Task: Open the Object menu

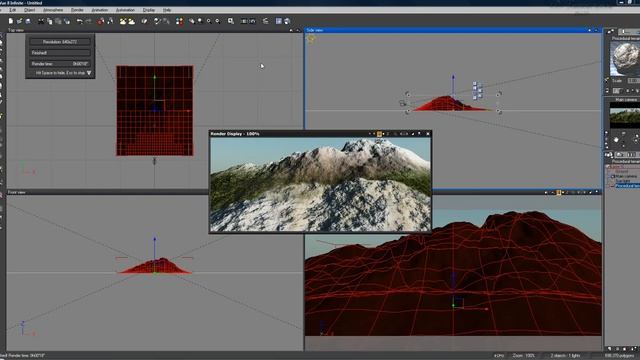Action: 29,10
